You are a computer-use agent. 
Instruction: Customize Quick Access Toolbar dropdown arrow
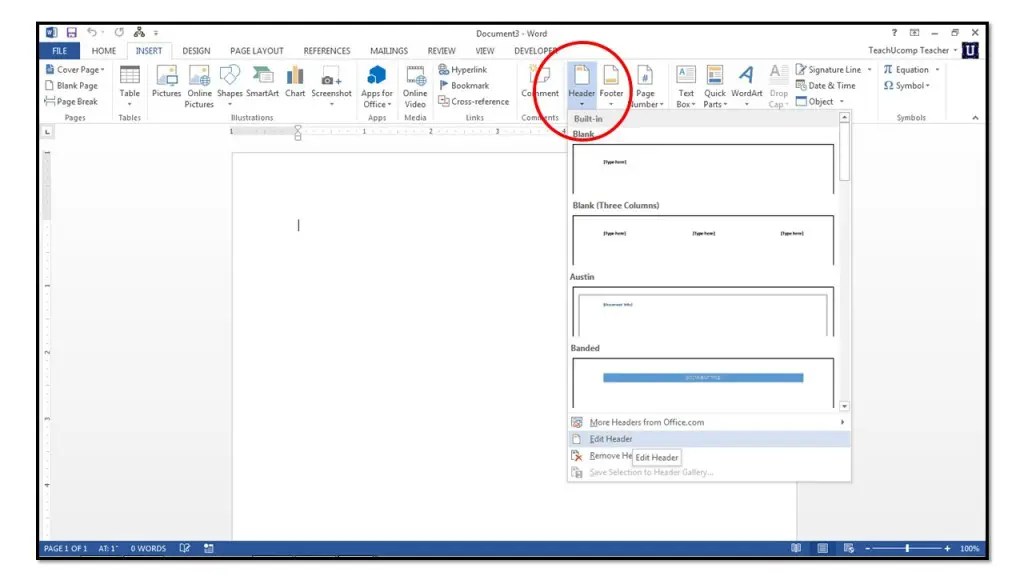[156, 33]
